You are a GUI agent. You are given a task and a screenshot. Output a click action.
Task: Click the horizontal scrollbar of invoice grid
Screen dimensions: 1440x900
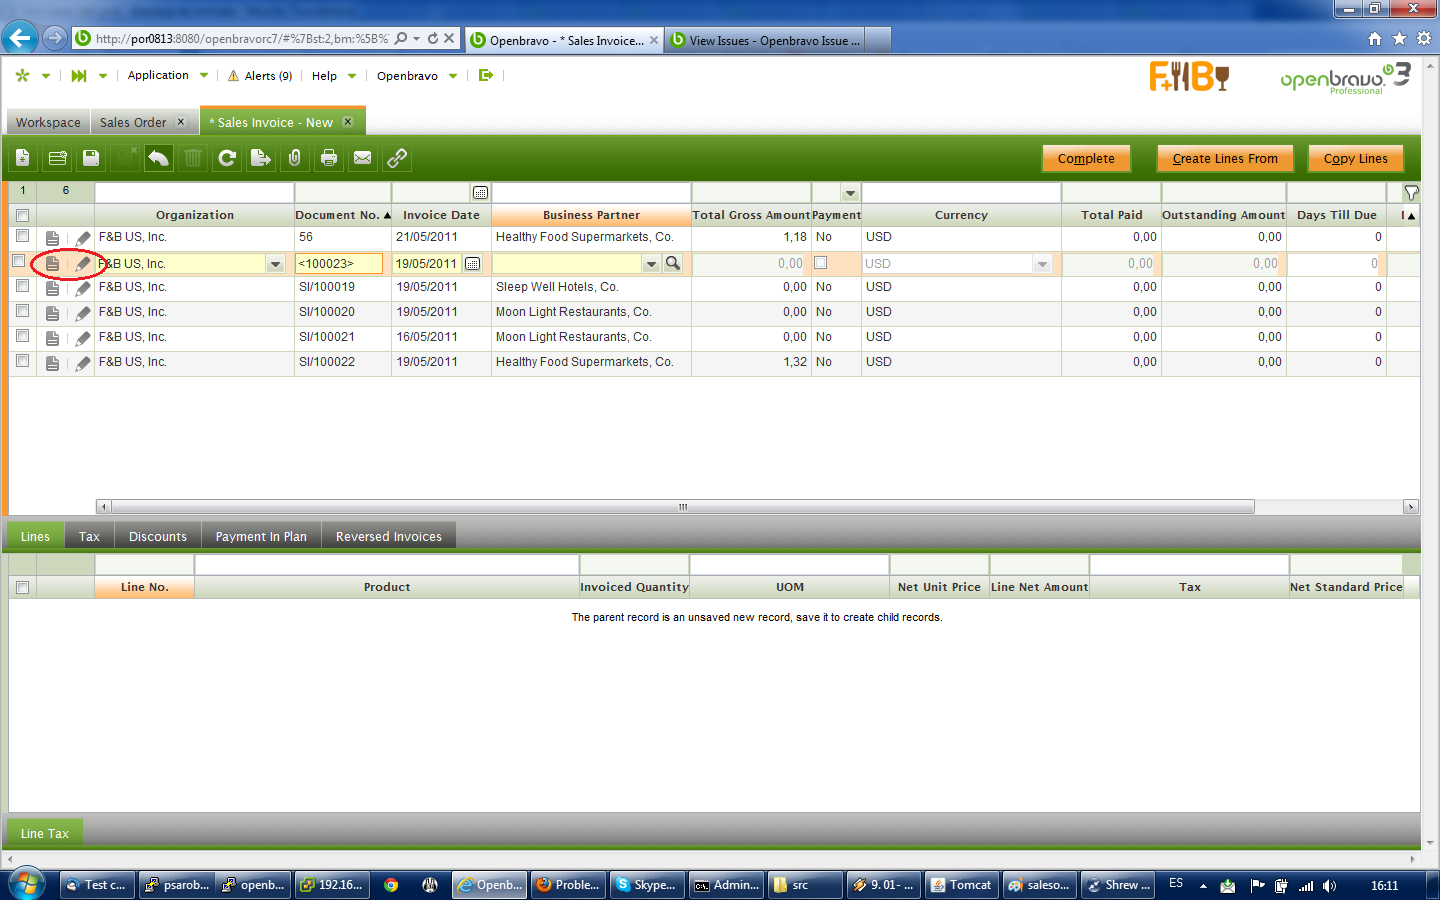point(683,507)
